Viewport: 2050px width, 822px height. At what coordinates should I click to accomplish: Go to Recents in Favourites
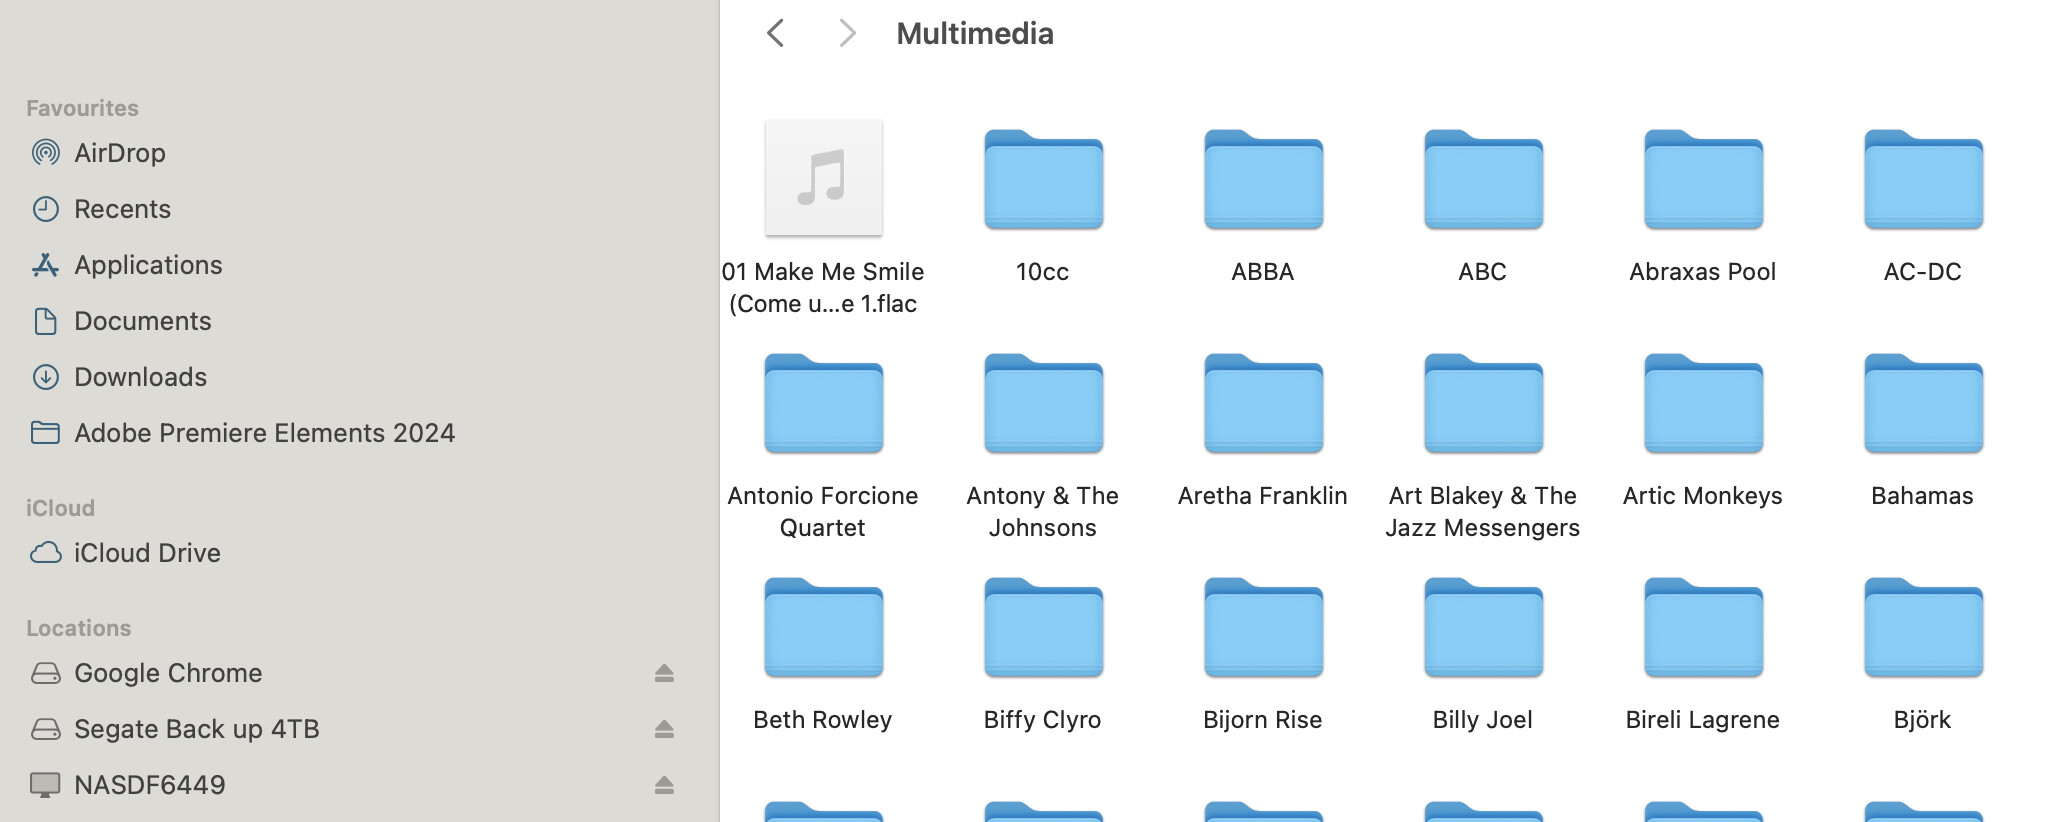click(122, 209)
